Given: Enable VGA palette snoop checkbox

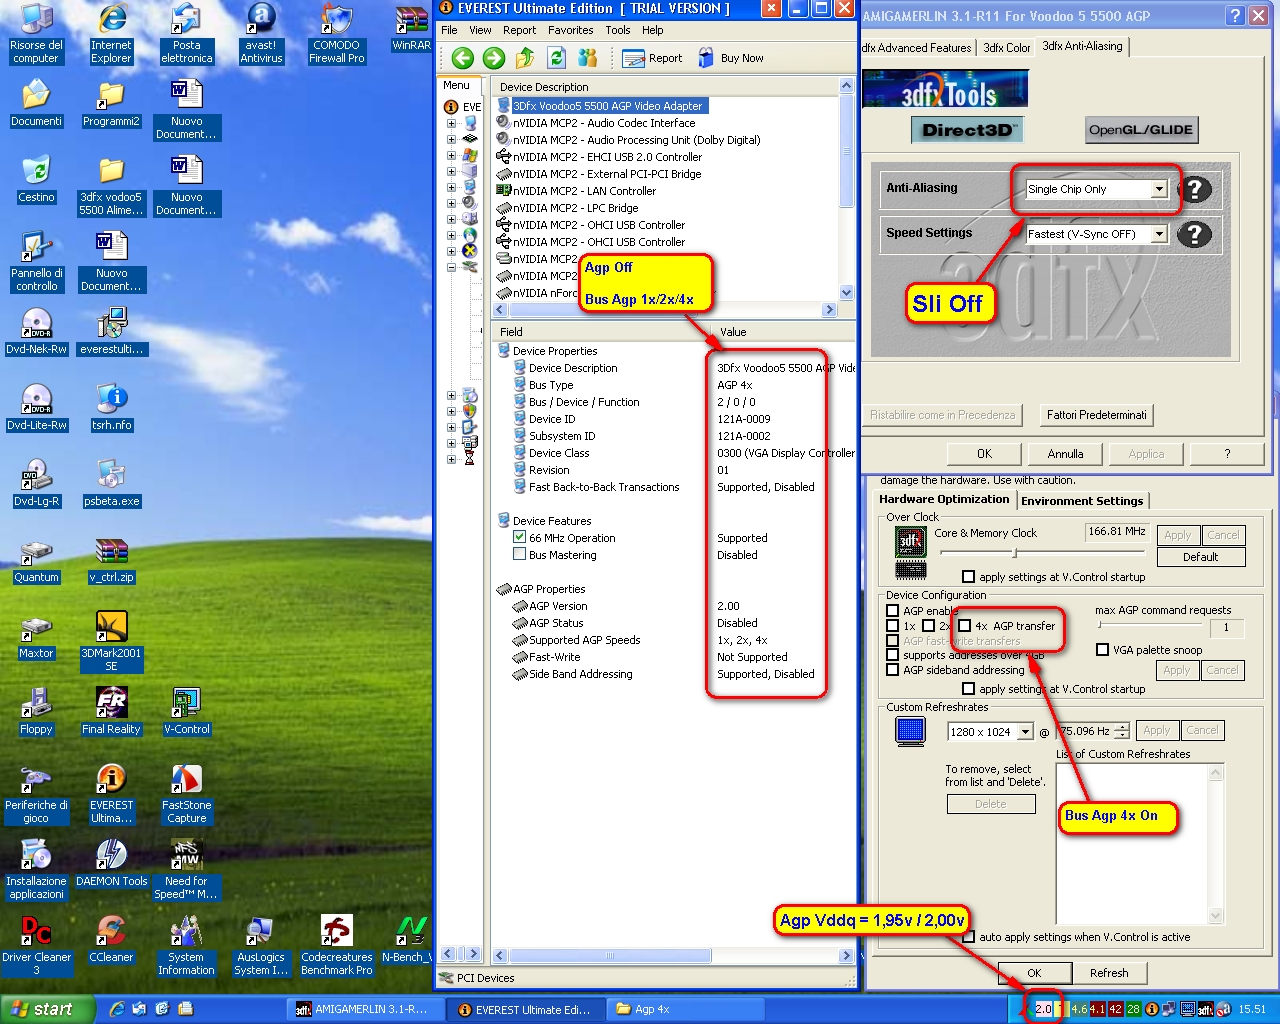Looking at the screenshot, I should click(x=1103, y=649).
